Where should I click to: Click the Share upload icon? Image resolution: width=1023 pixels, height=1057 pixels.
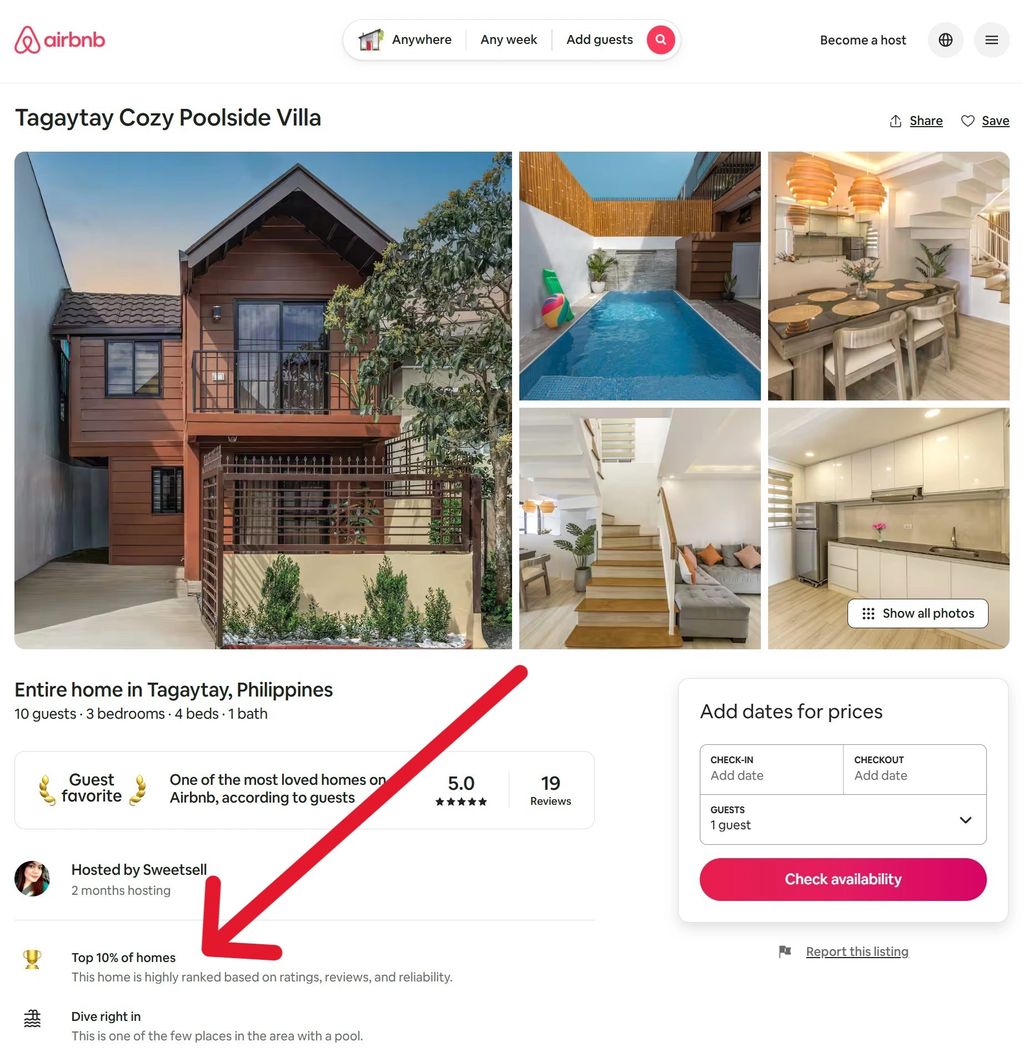(x=895, y=121)
